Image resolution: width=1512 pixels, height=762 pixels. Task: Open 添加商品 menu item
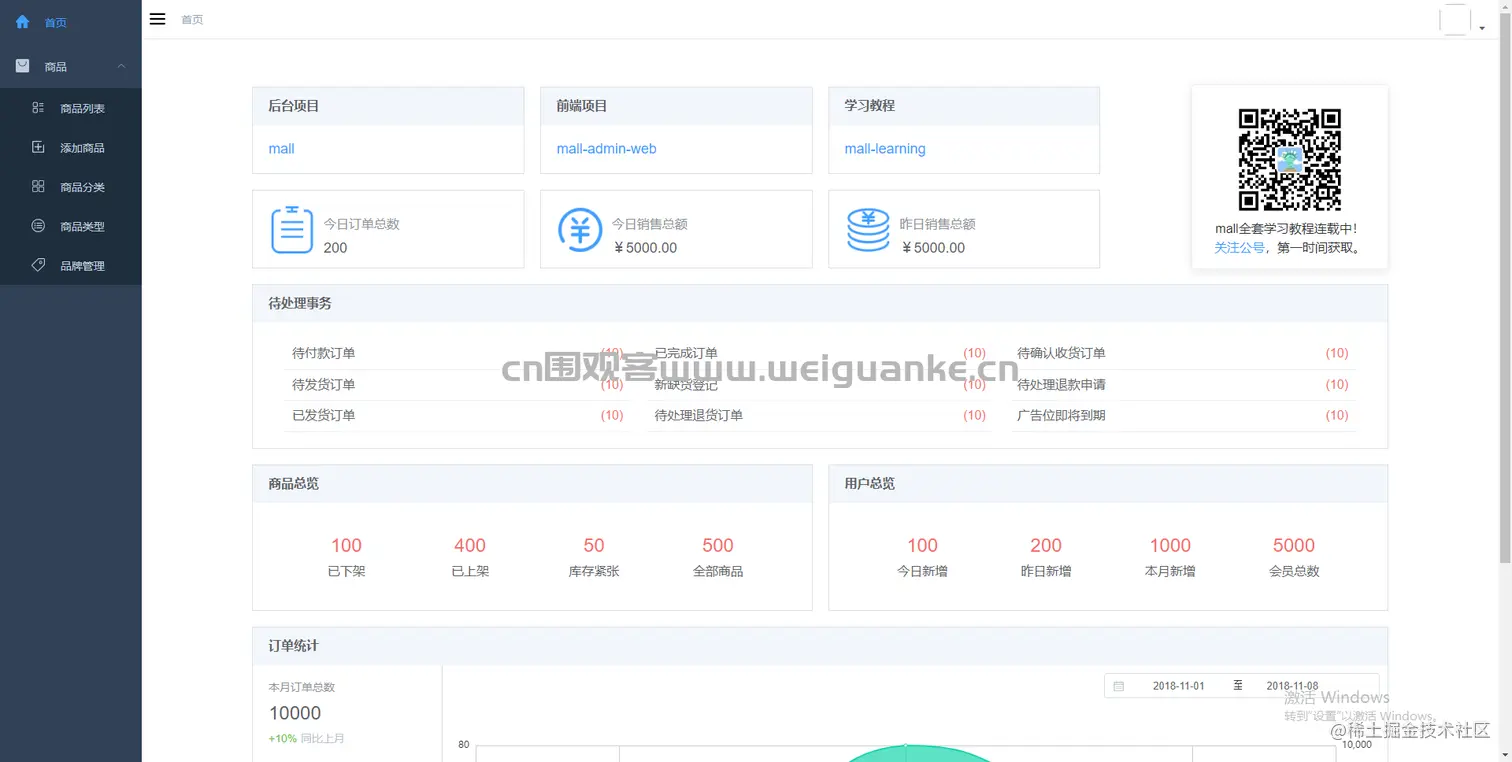pyautogui.click(x=71, y=147)
